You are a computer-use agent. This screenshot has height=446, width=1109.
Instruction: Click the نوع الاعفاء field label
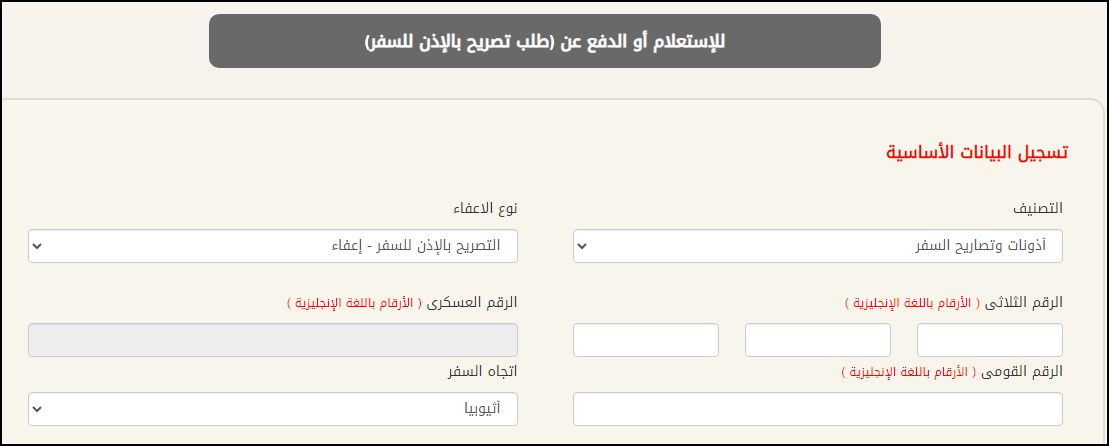point(484,209)
